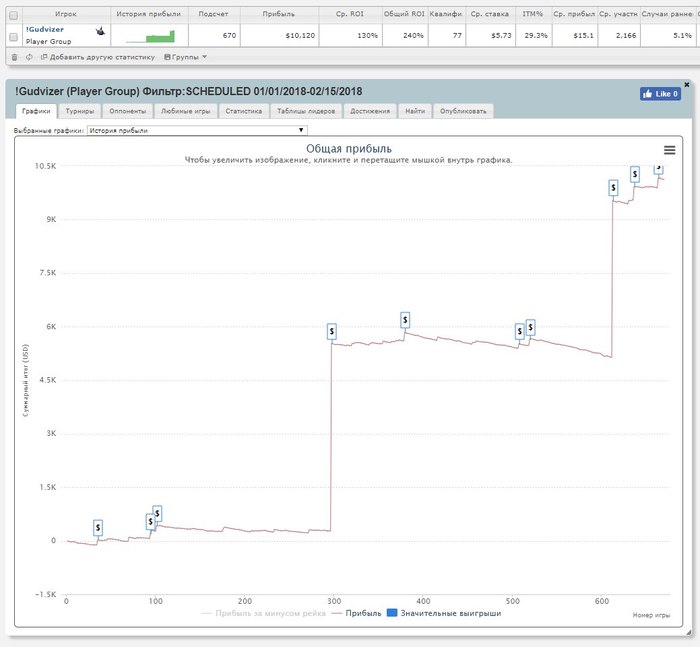Switch to the Опубликовать tab
Image resolution: width=700 pixels, height=647 pixels.
tap(463, 111)
